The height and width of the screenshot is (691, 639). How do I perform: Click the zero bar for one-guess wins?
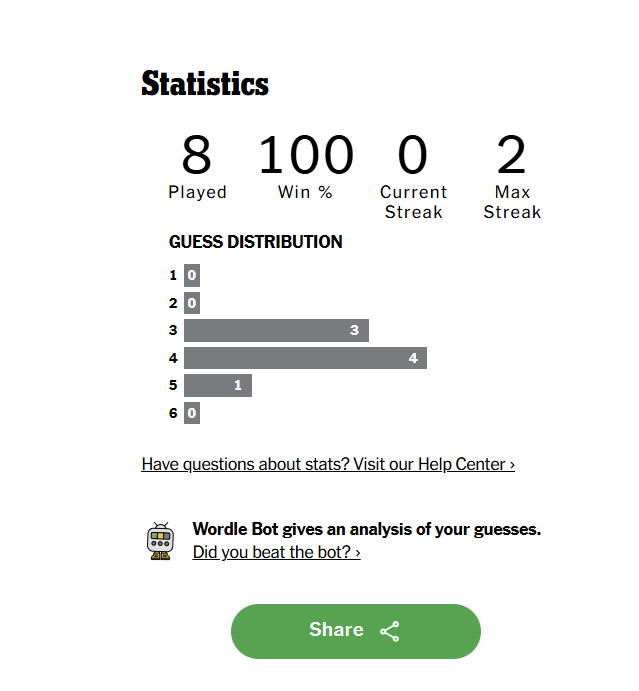click(x=192, y=275)
